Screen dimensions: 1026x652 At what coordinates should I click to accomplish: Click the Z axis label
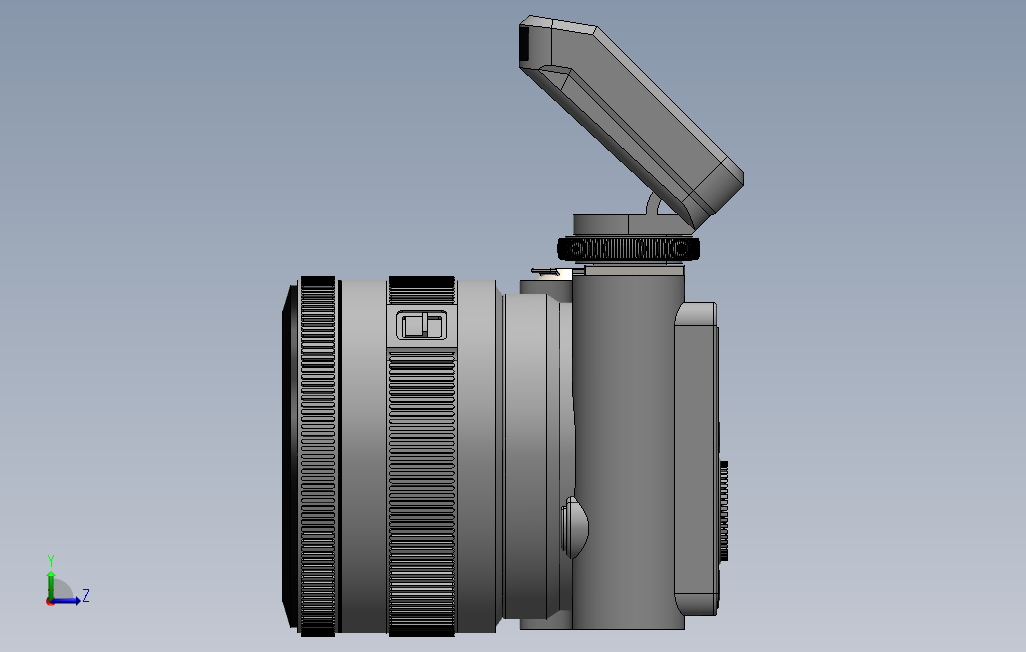(86, 596)
